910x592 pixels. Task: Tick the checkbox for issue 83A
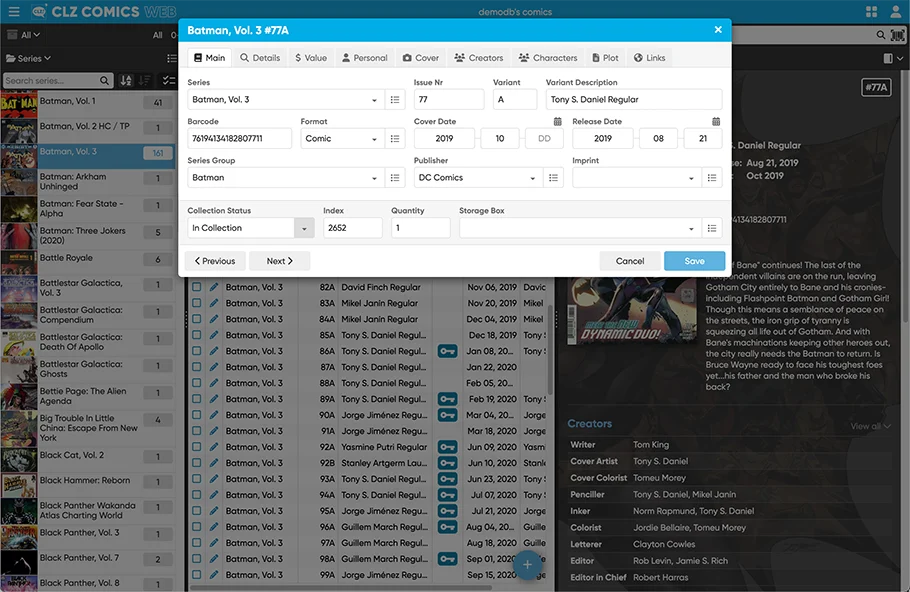tap(197, 303)
